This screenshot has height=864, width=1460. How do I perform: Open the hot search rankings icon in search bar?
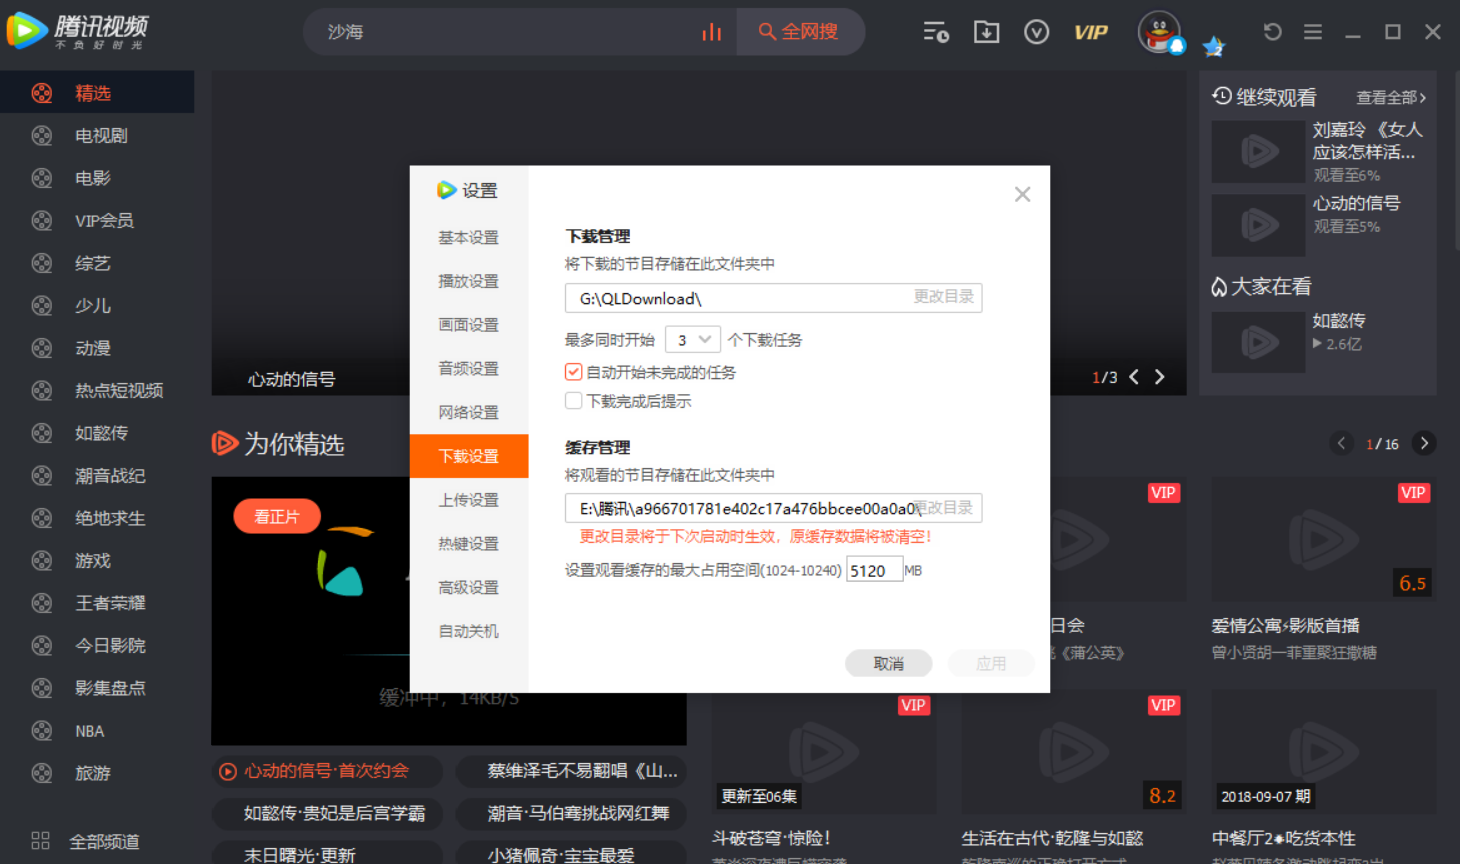point(711,32)
